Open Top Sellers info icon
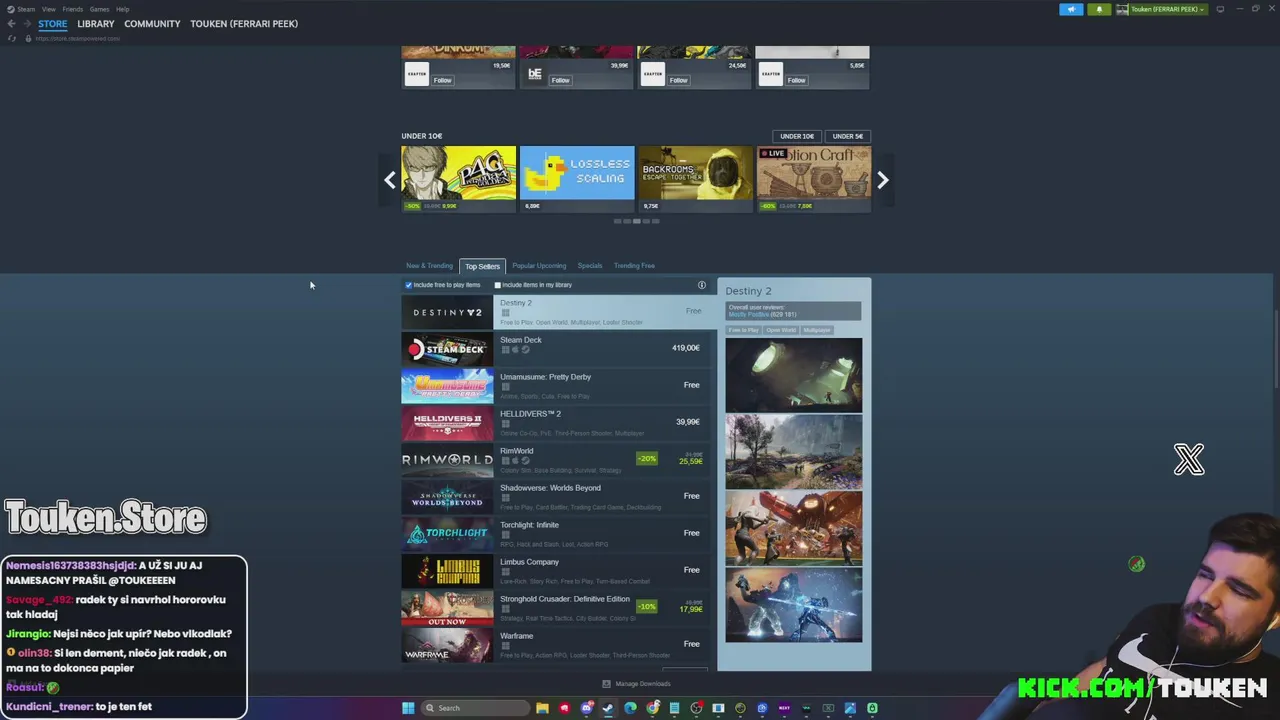 click(701, 285)
